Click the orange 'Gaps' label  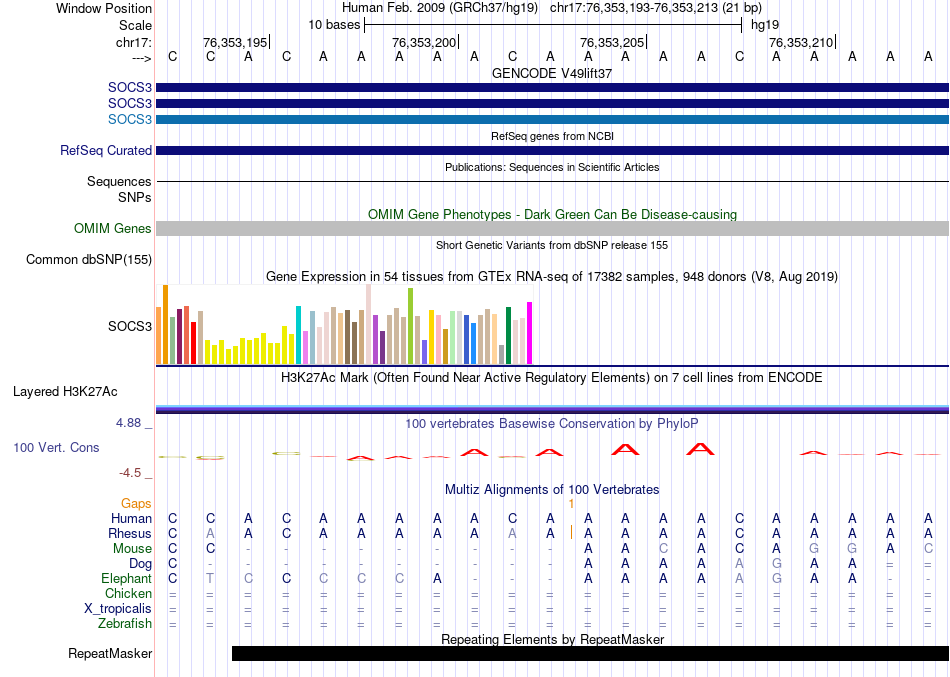coord(136,504)
